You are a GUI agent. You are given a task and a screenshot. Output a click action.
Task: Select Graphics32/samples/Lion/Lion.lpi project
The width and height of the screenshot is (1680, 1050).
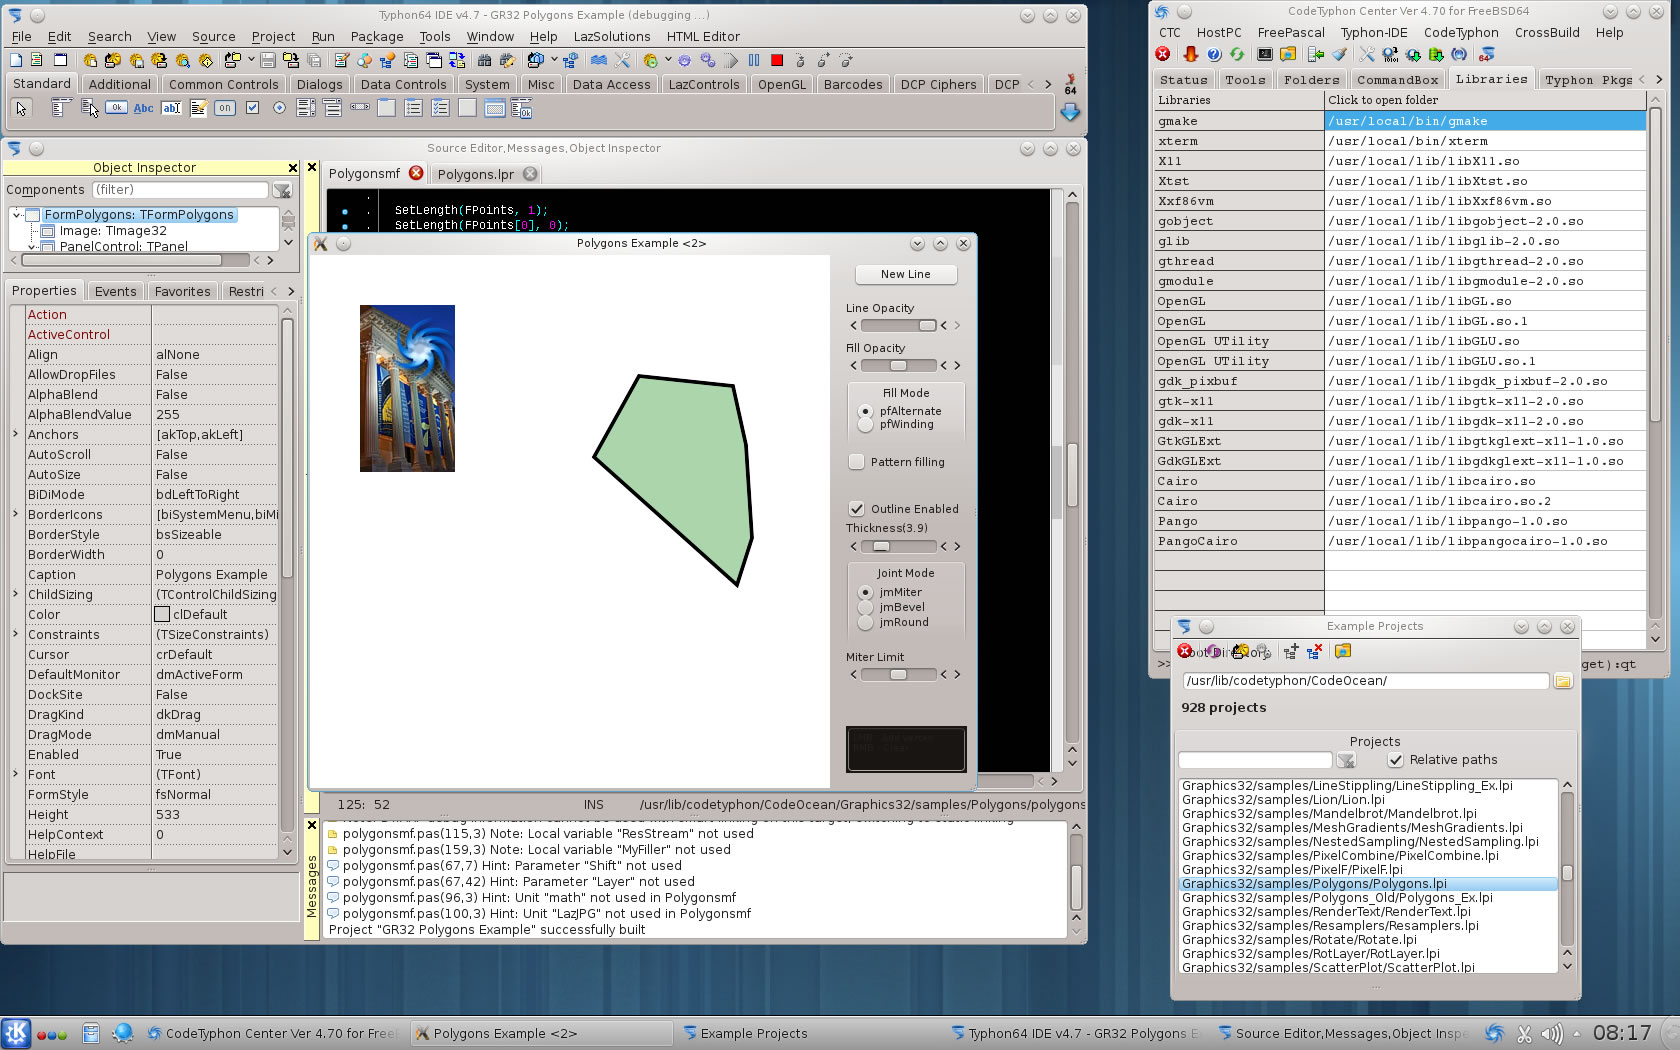coord(1283,799)
